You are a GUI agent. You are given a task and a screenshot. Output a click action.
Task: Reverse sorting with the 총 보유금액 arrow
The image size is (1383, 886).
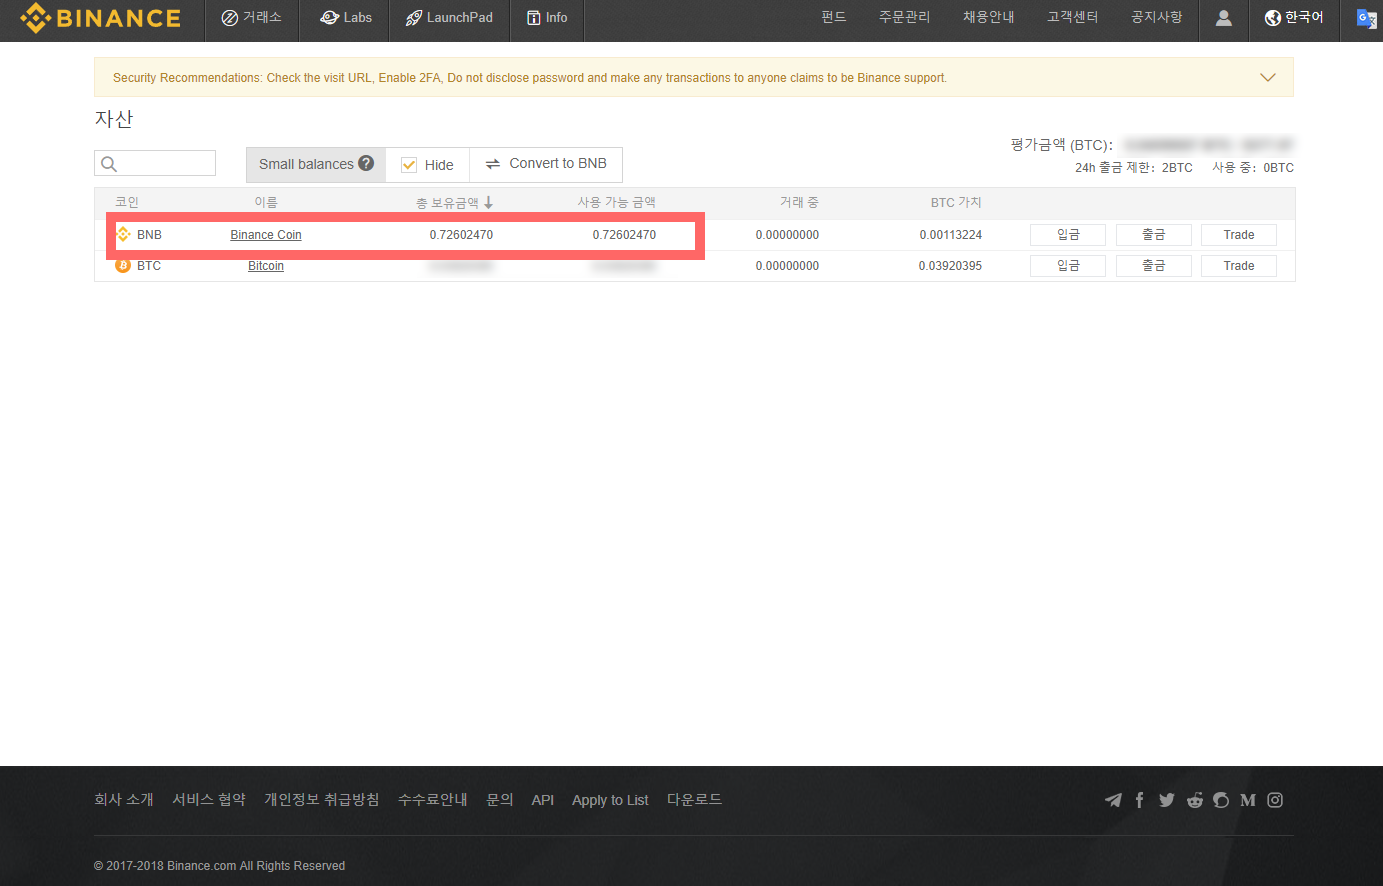489,201
